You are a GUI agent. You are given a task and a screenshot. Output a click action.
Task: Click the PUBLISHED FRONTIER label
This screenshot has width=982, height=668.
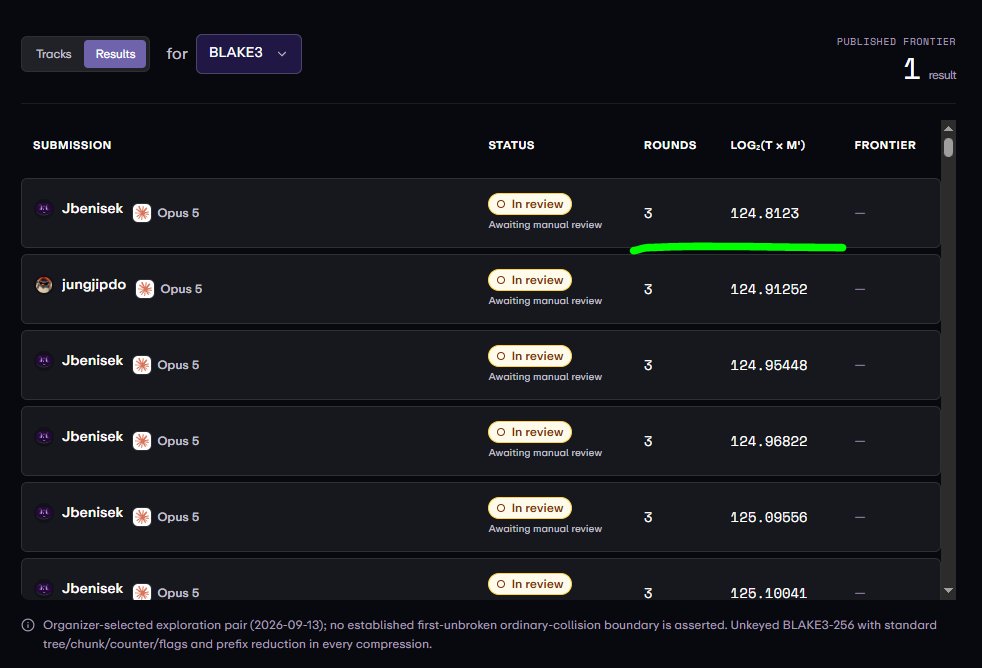click(896, 41)
